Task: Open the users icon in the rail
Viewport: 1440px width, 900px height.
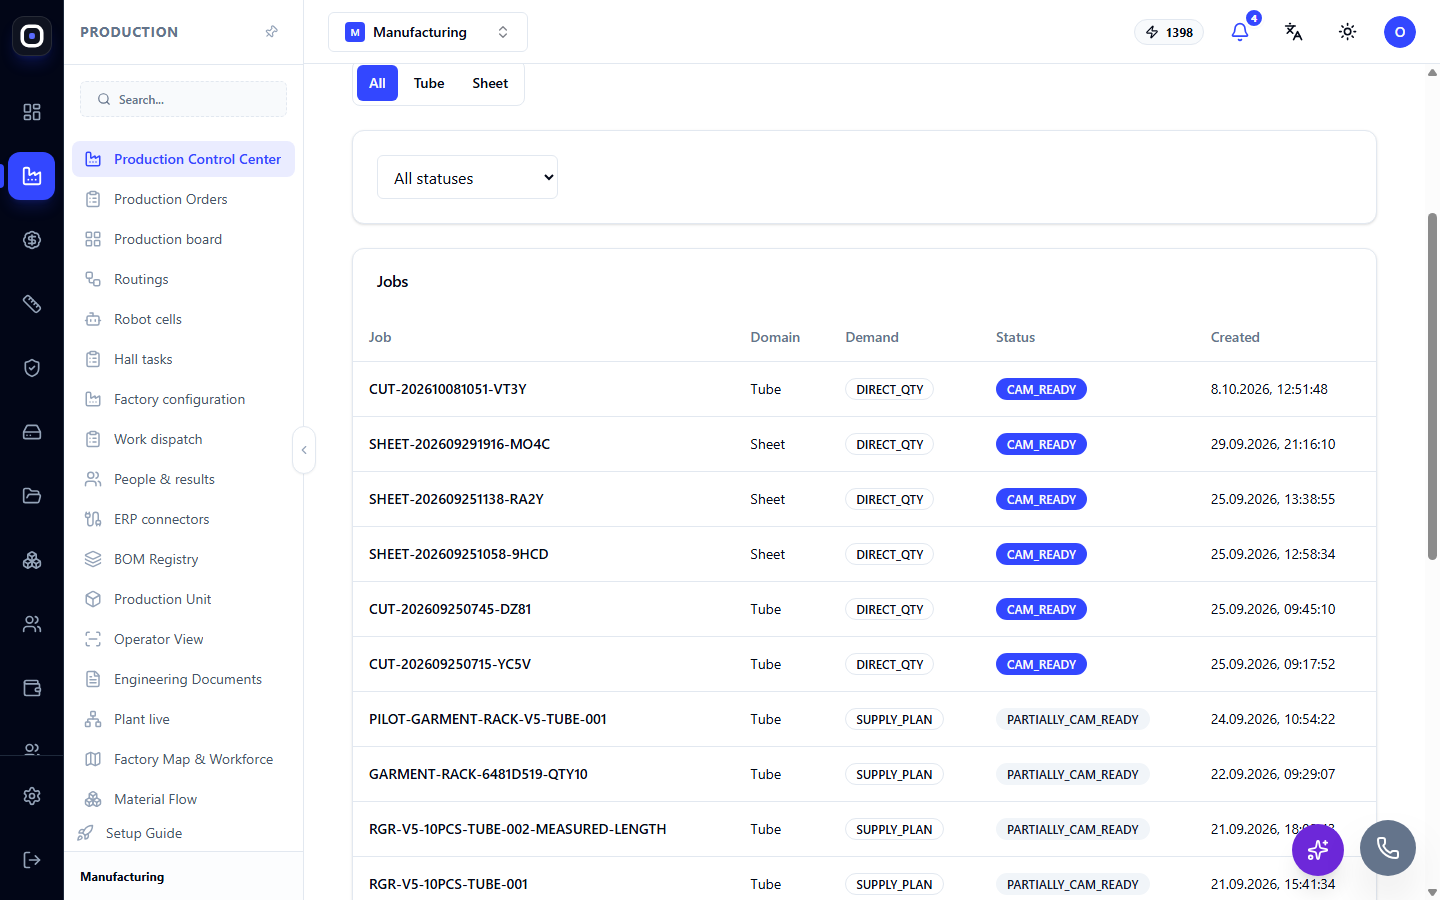Action: tap(32, 624)
